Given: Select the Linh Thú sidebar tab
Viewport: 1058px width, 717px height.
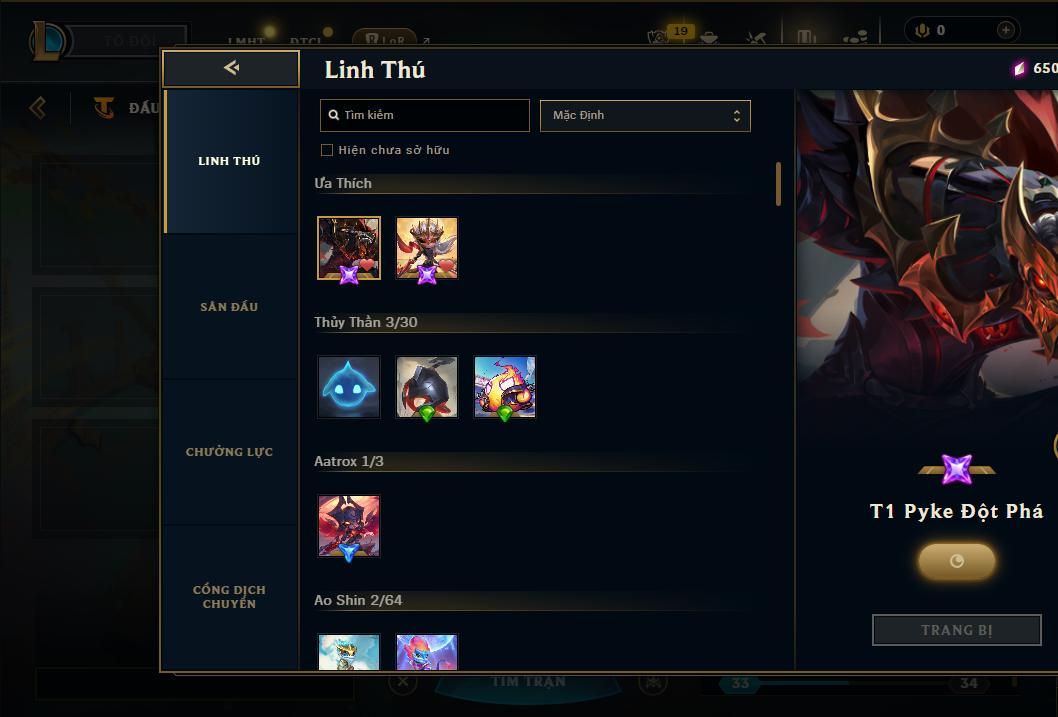Looking at the screenshot, I should 229,161.
